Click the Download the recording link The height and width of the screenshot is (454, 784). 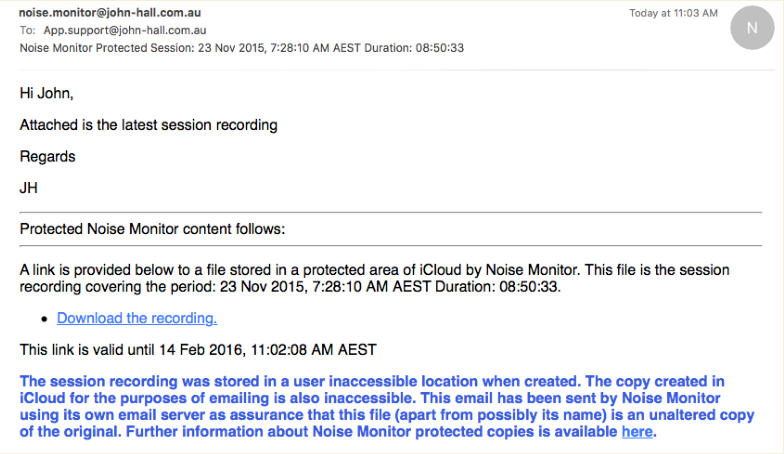(137, 319)
